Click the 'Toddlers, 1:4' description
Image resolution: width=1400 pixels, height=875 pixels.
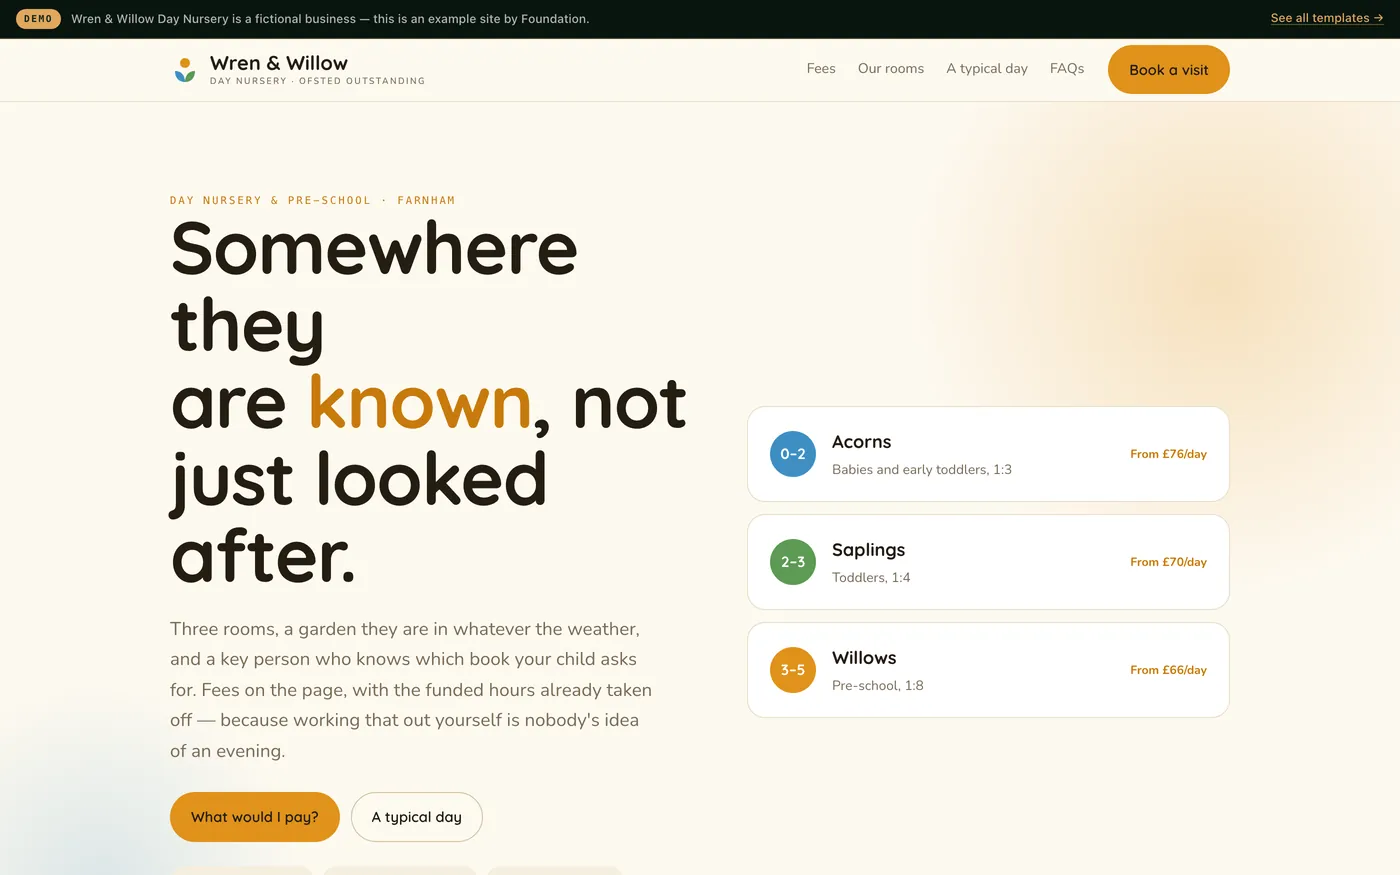coord(871,577)
